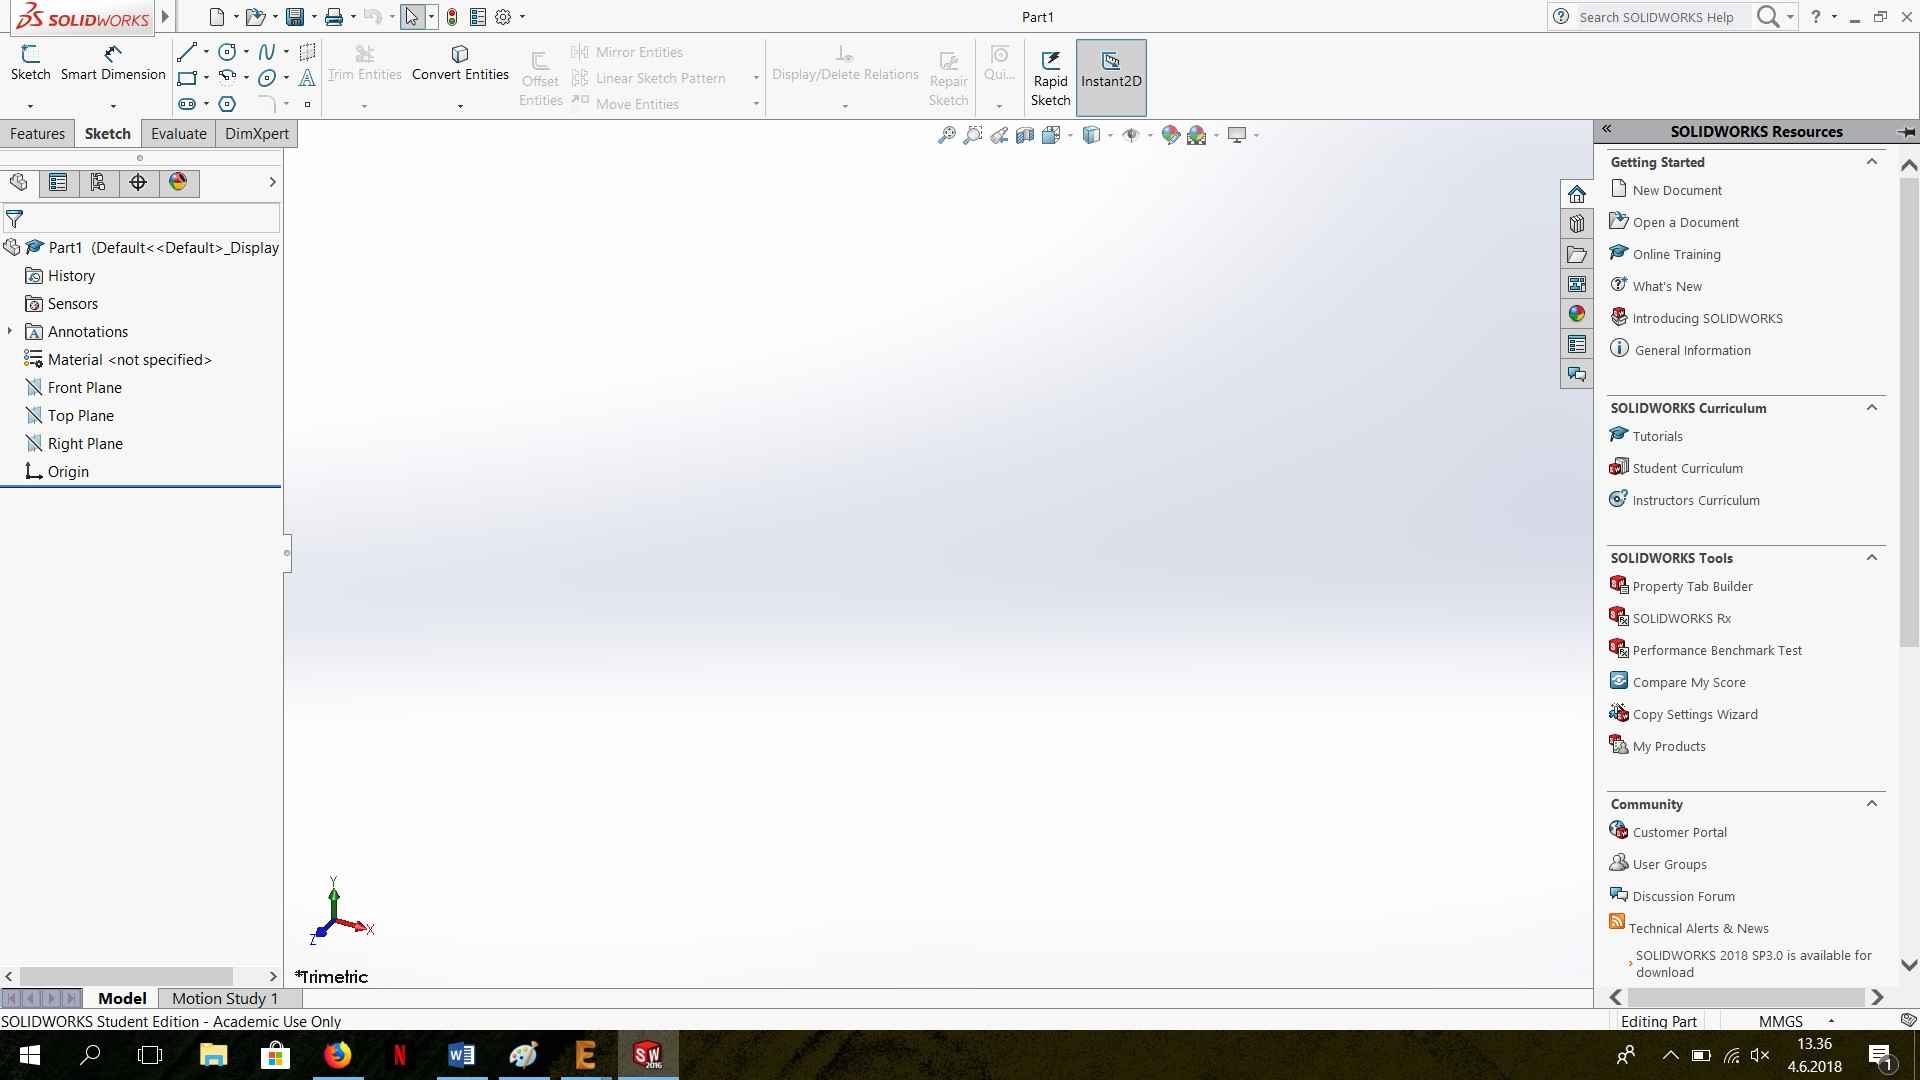Expand FeatureManager tabs chevron

(x=272, y=182)
